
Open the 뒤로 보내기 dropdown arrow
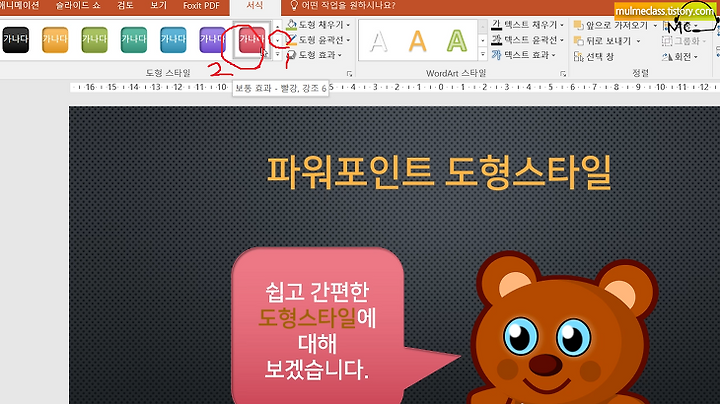(638, 41)
